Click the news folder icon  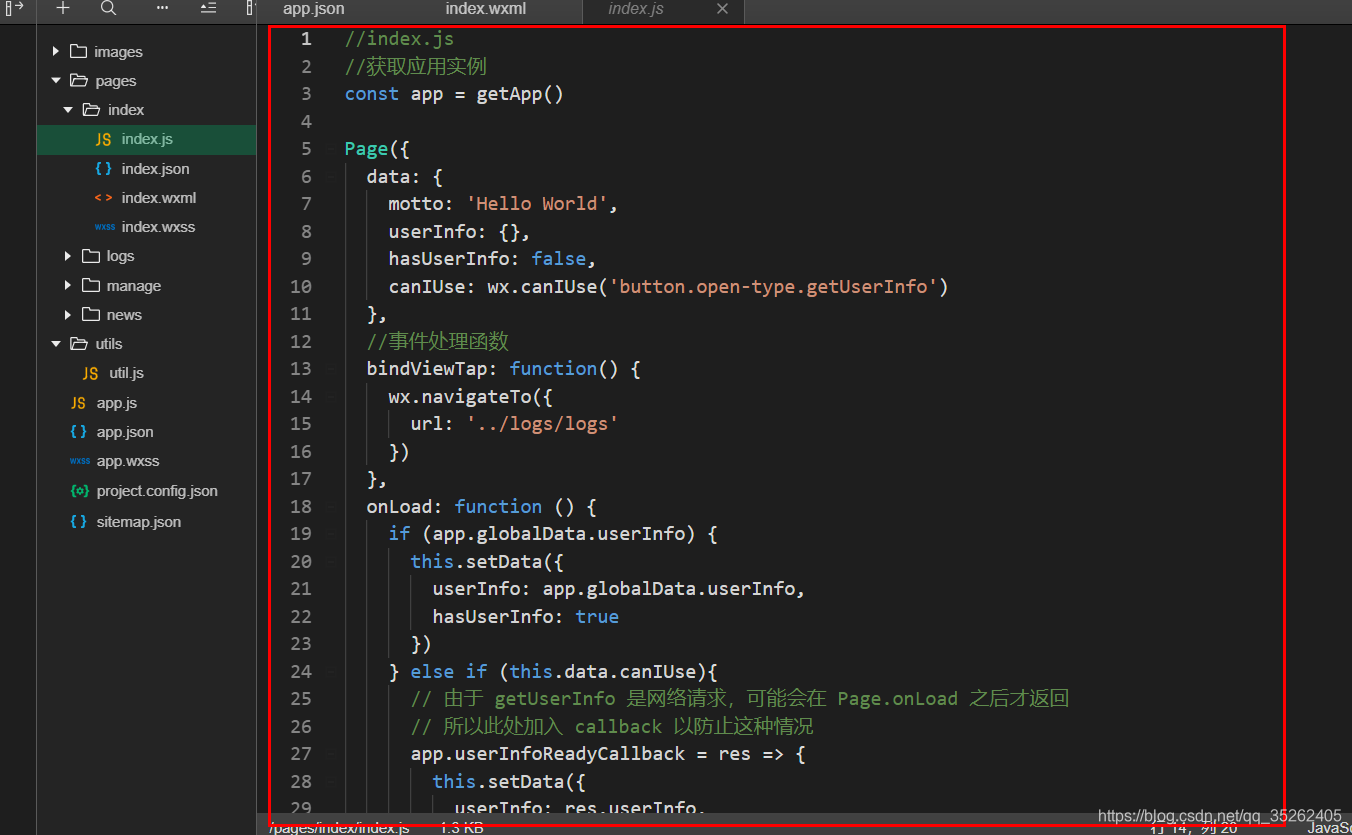pyautogui.click(x=90, y=314)
